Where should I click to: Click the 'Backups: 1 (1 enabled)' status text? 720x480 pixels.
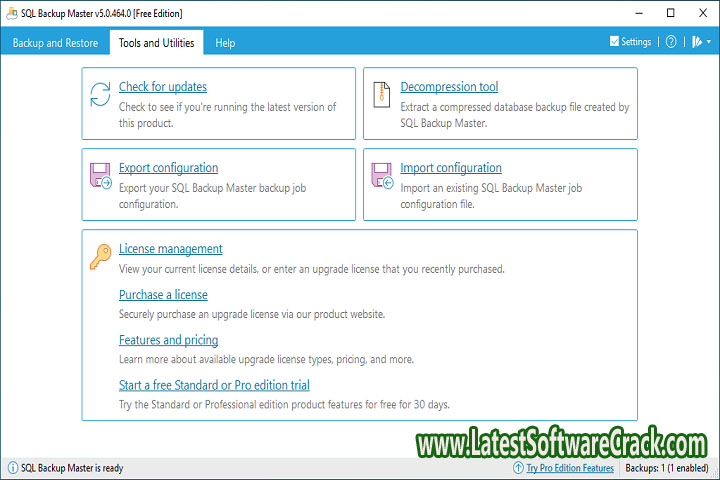667,468
